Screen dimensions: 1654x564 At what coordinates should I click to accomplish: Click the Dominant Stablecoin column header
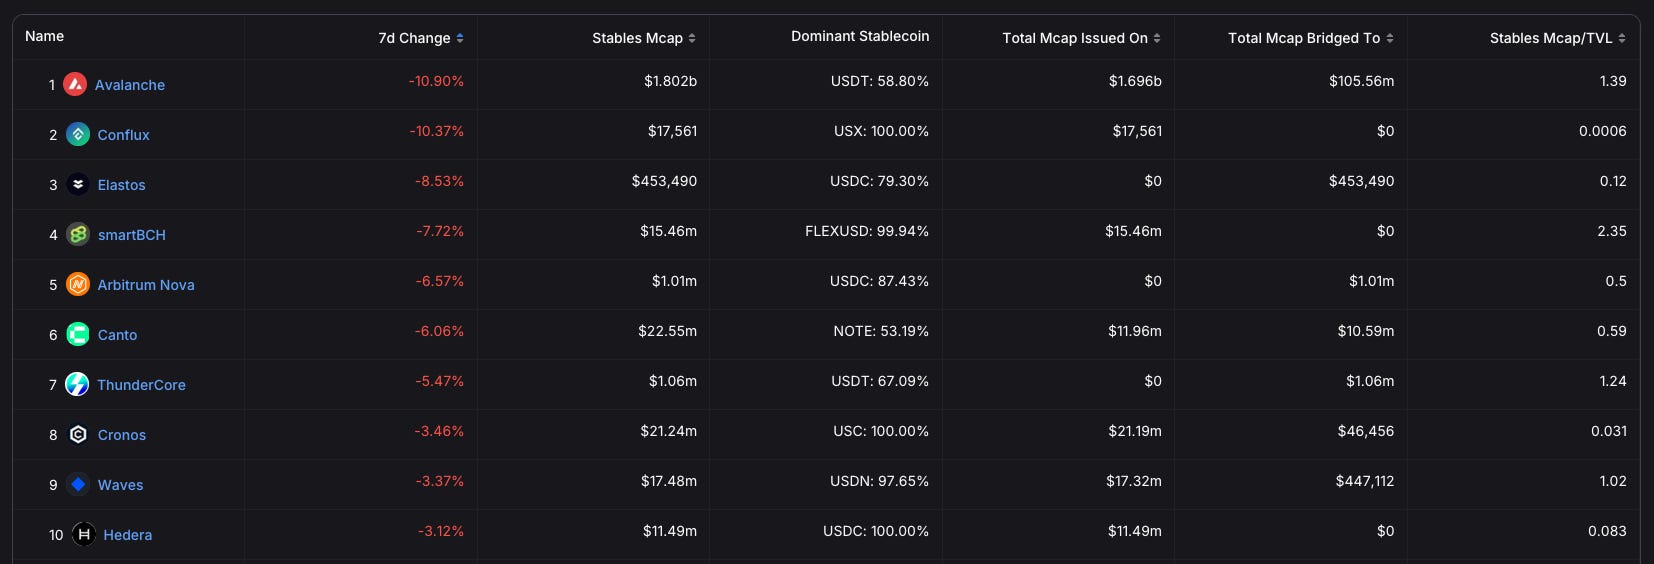(860, 36)
